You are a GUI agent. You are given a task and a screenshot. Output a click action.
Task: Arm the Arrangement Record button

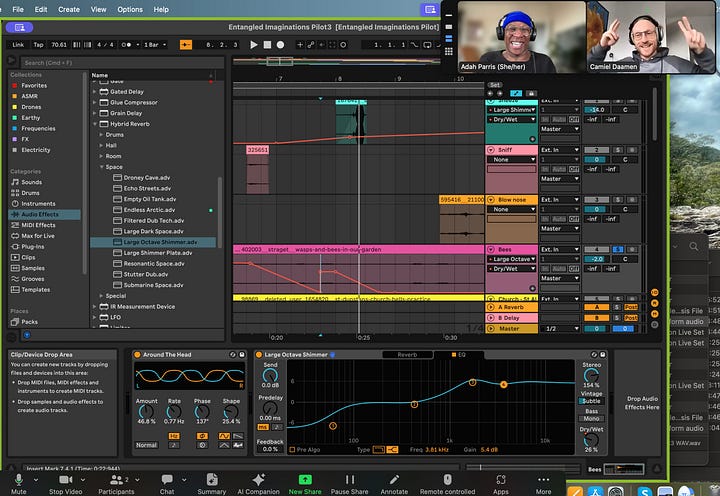tap(280, 45)
